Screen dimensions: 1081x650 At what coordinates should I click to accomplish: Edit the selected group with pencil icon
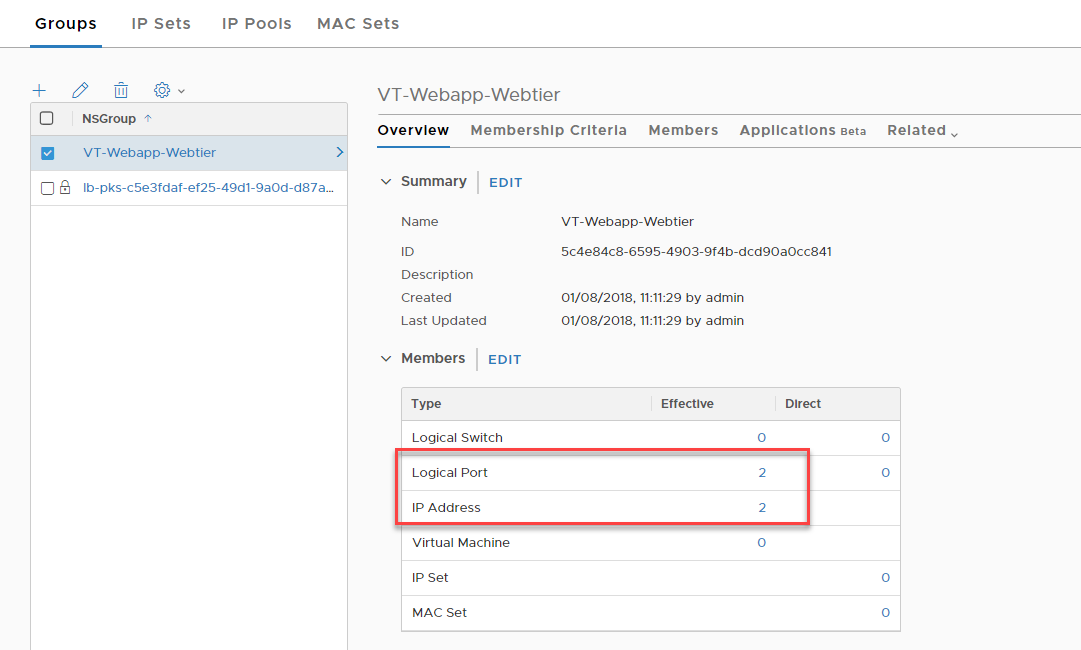pyautogui.click(x=80, y=90)
